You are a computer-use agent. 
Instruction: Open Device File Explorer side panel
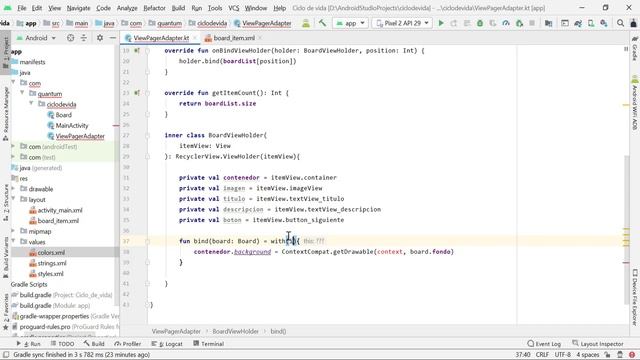tap(635, 297)
